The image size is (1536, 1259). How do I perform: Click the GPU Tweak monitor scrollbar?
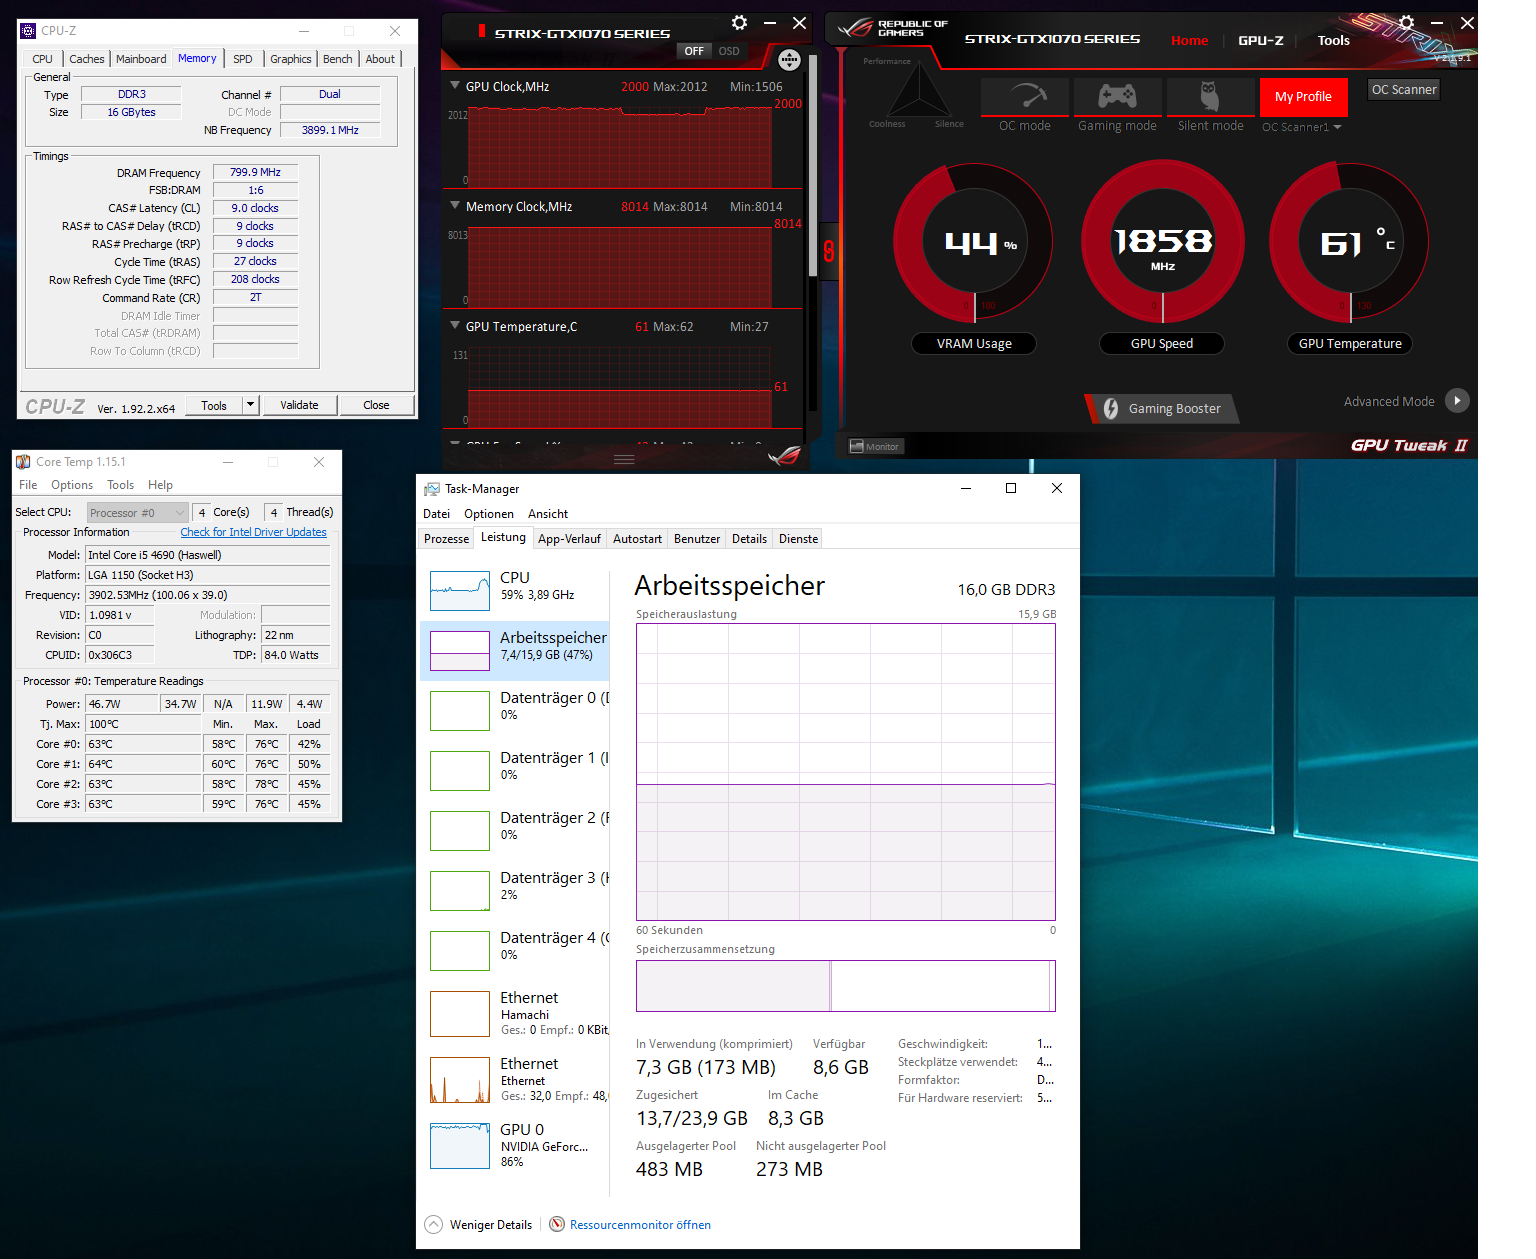pos(812,165)
